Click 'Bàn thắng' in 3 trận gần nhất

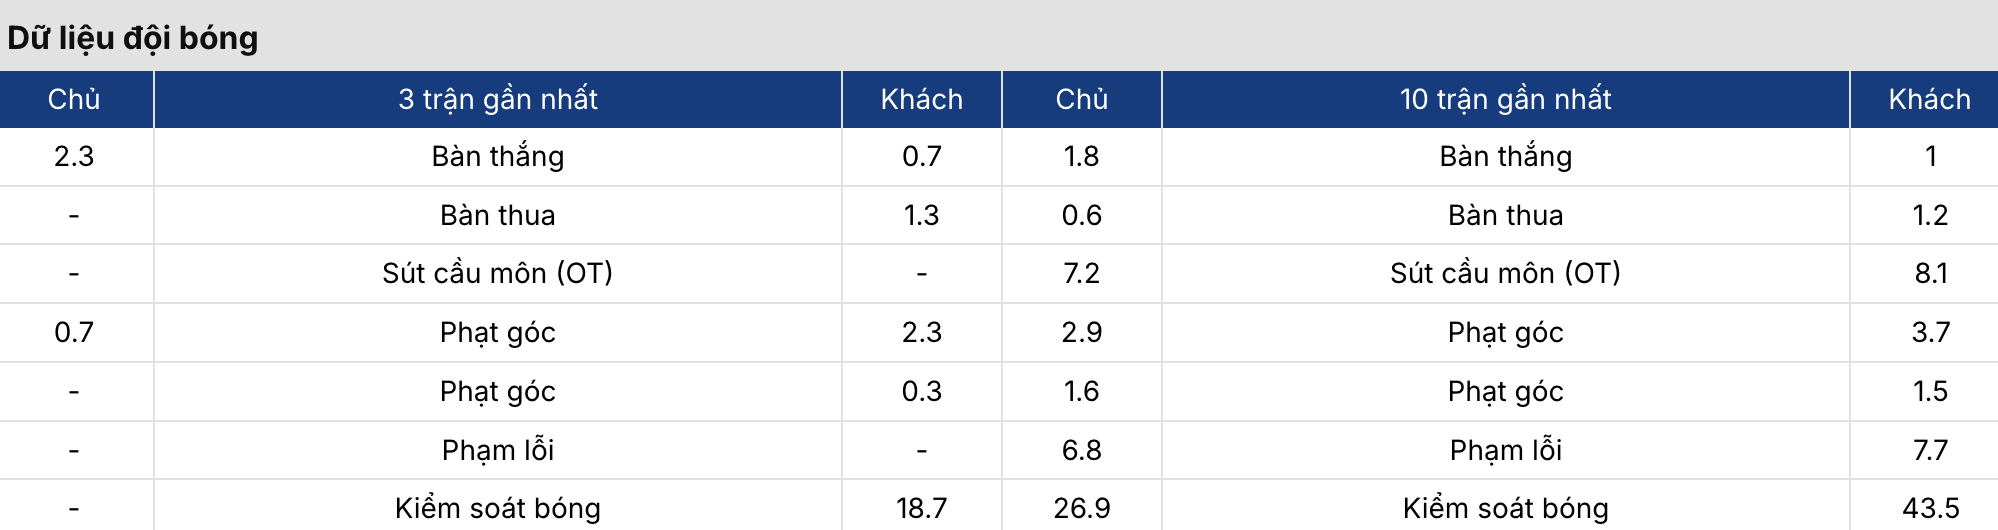498,156
